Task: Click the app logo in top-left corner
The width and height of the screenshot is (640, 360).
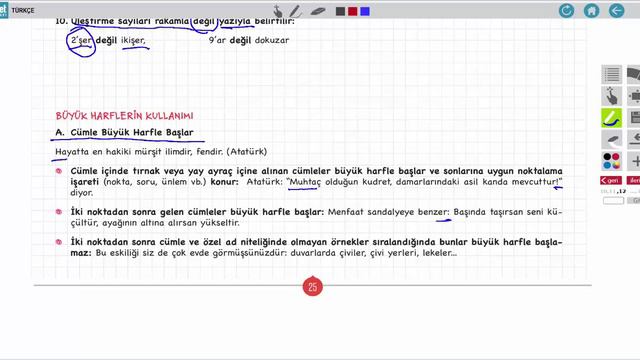Action: pyautogui.click(x=4, y=10)
